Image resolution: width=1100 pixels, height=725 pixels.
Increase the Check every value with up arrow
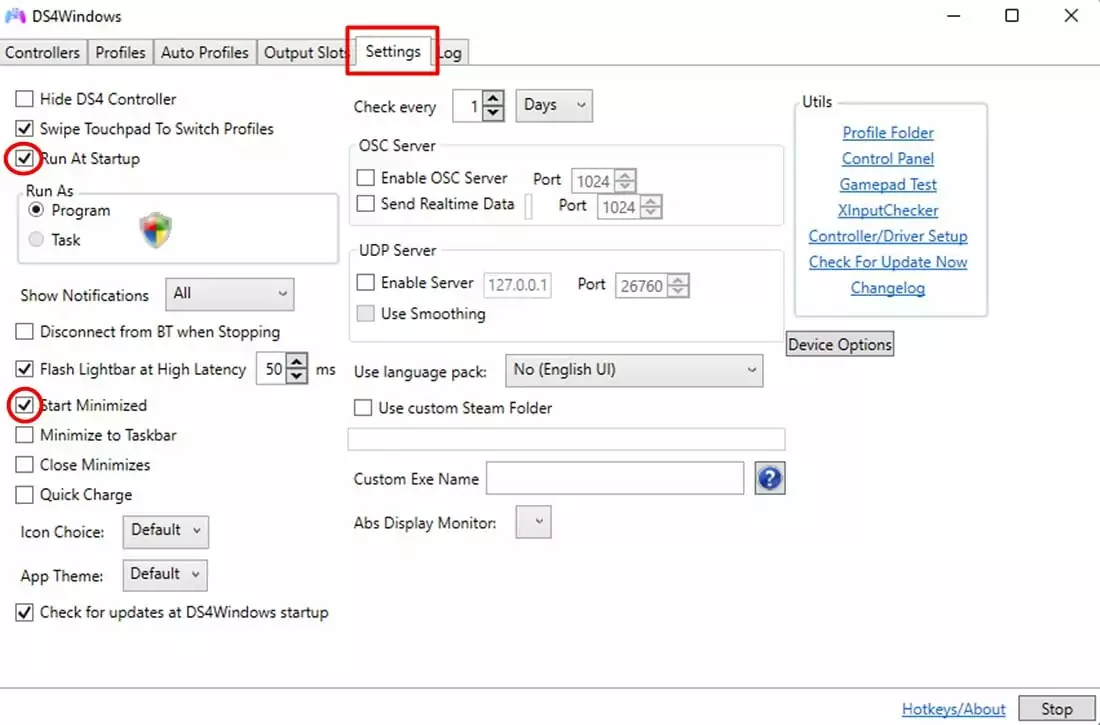(x=493, y=99)
